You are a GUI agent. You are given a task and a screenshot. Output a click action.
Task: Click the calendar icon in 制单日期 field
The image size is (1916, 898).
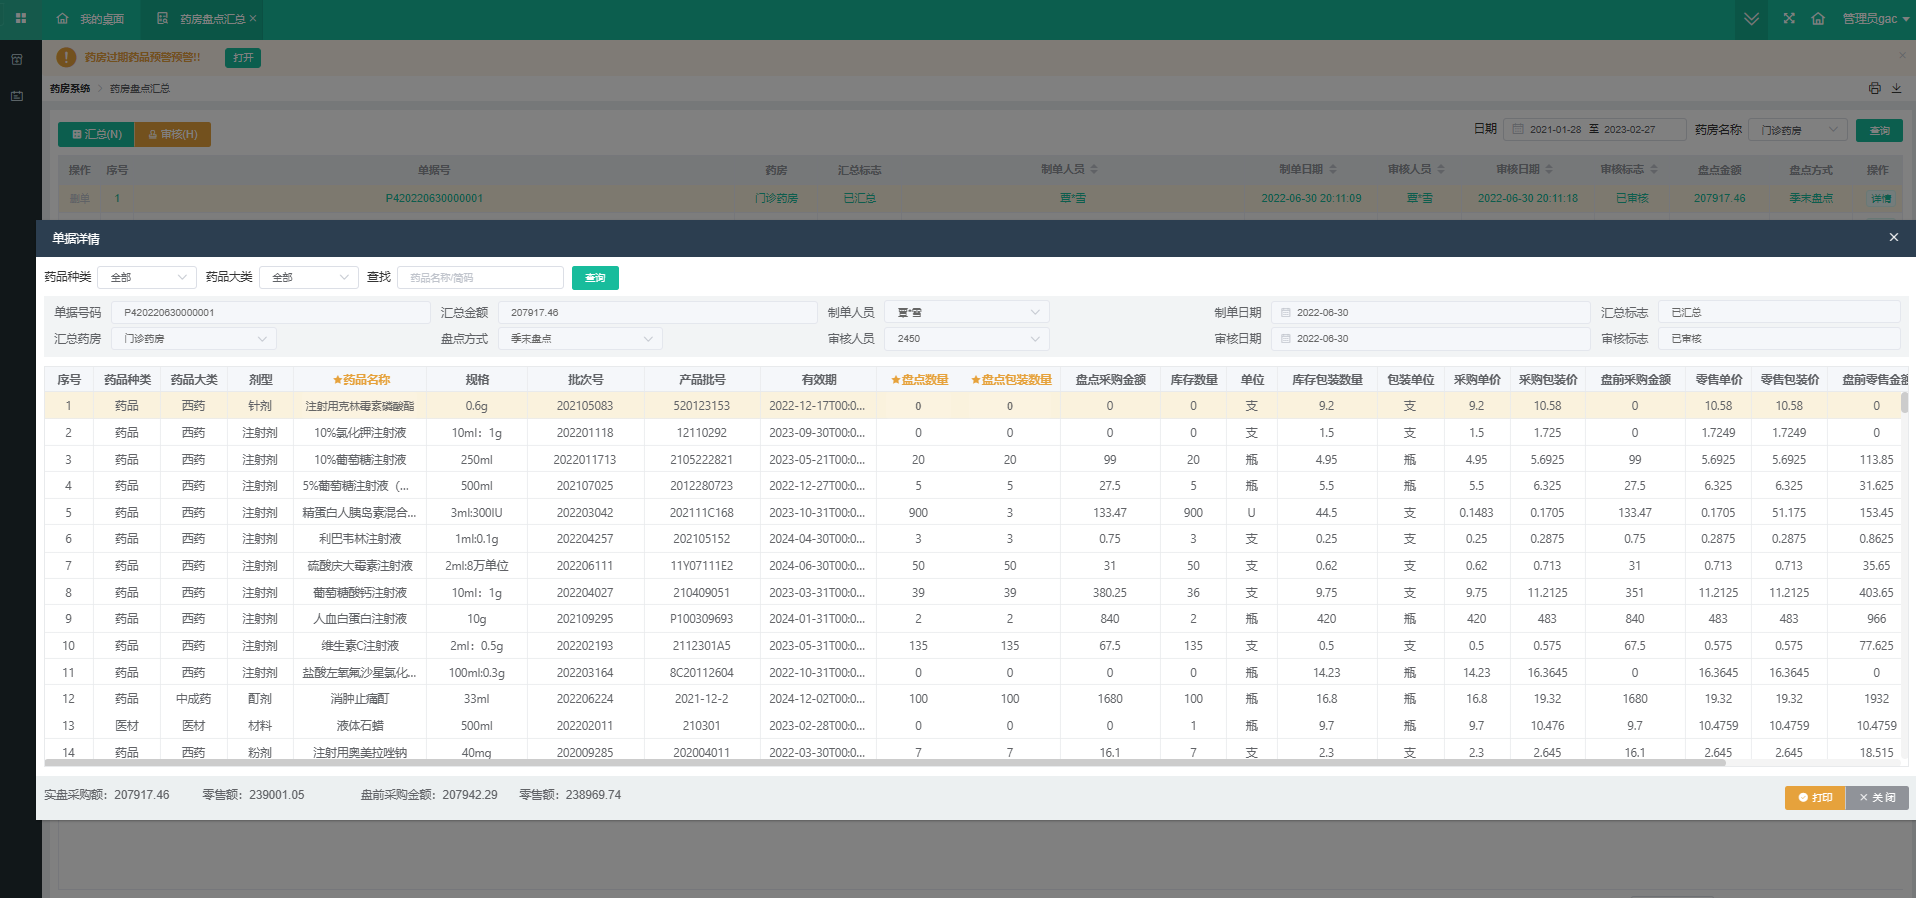(x=1286, y=313)
